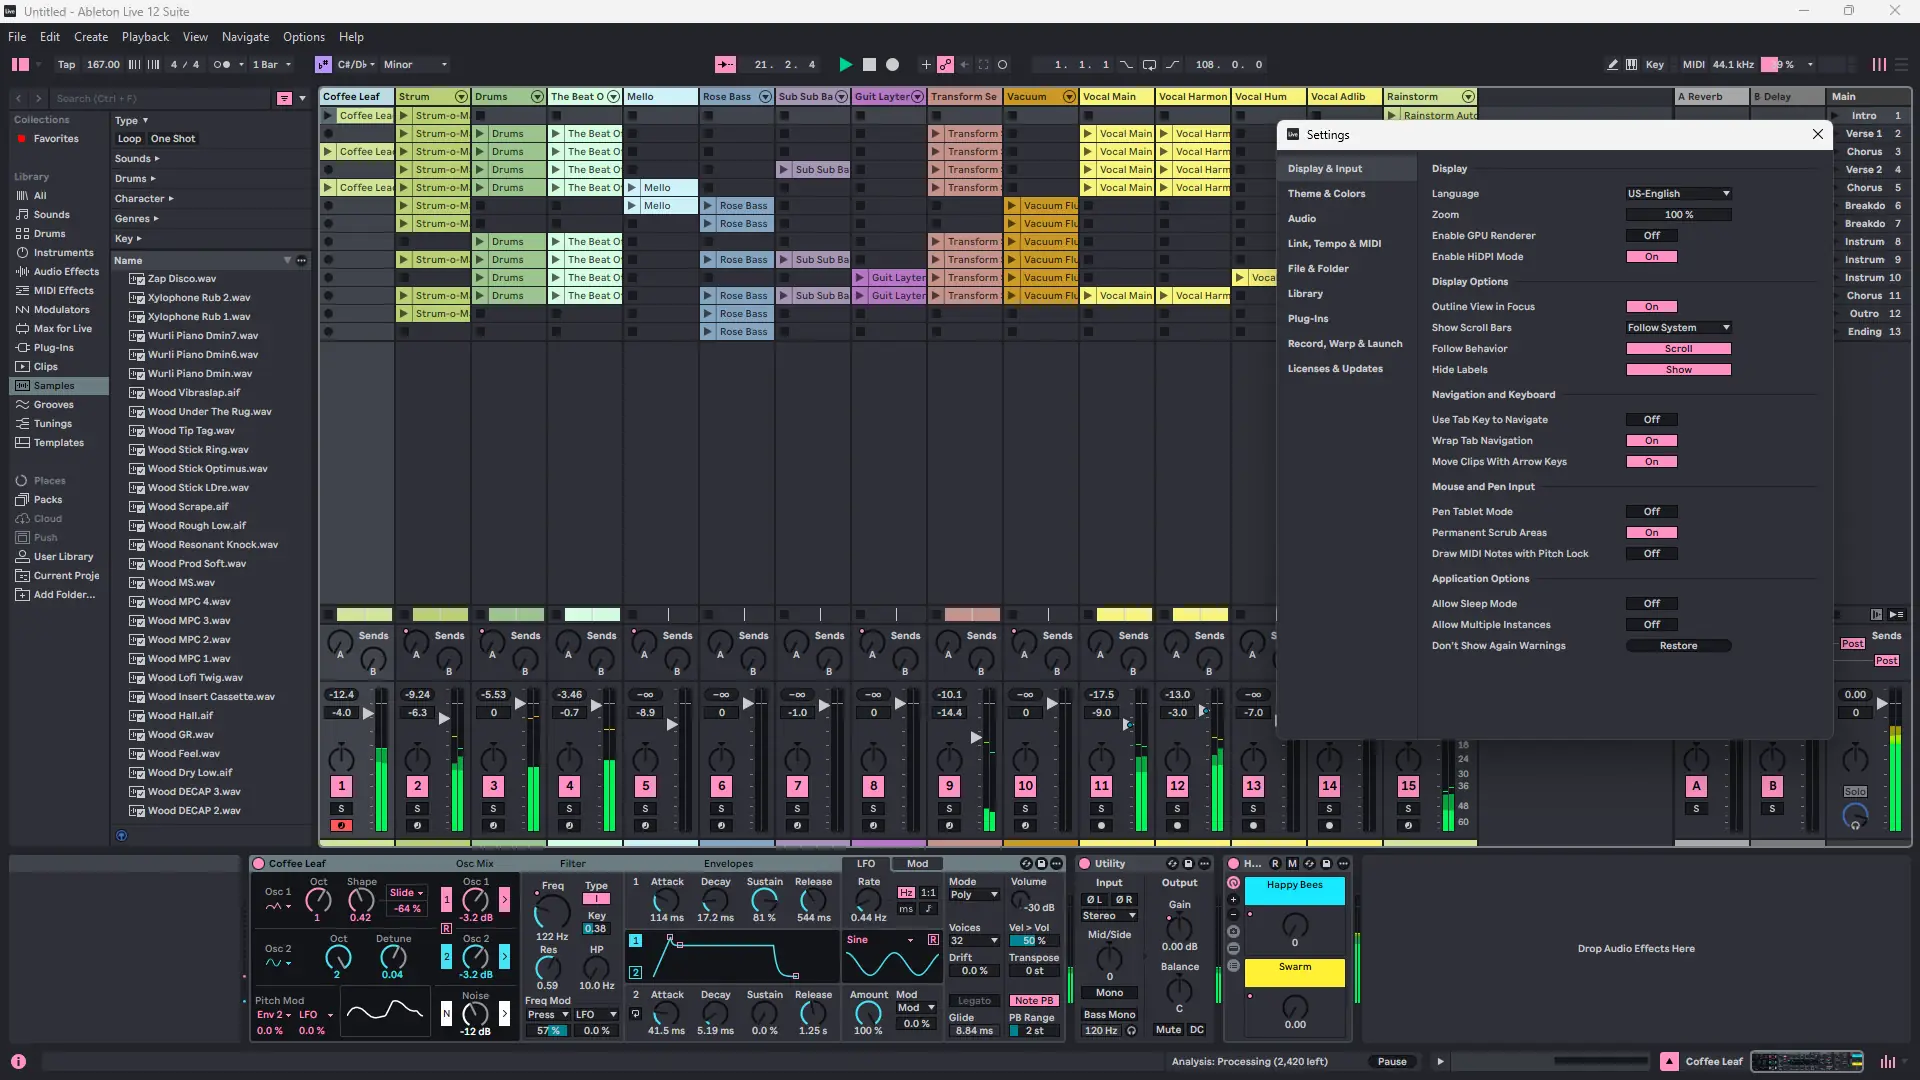Image resolution: width=1920 pixels, height=1080 pixels.
Task: Open the Playback menu
Action: [x=145, y=37]
